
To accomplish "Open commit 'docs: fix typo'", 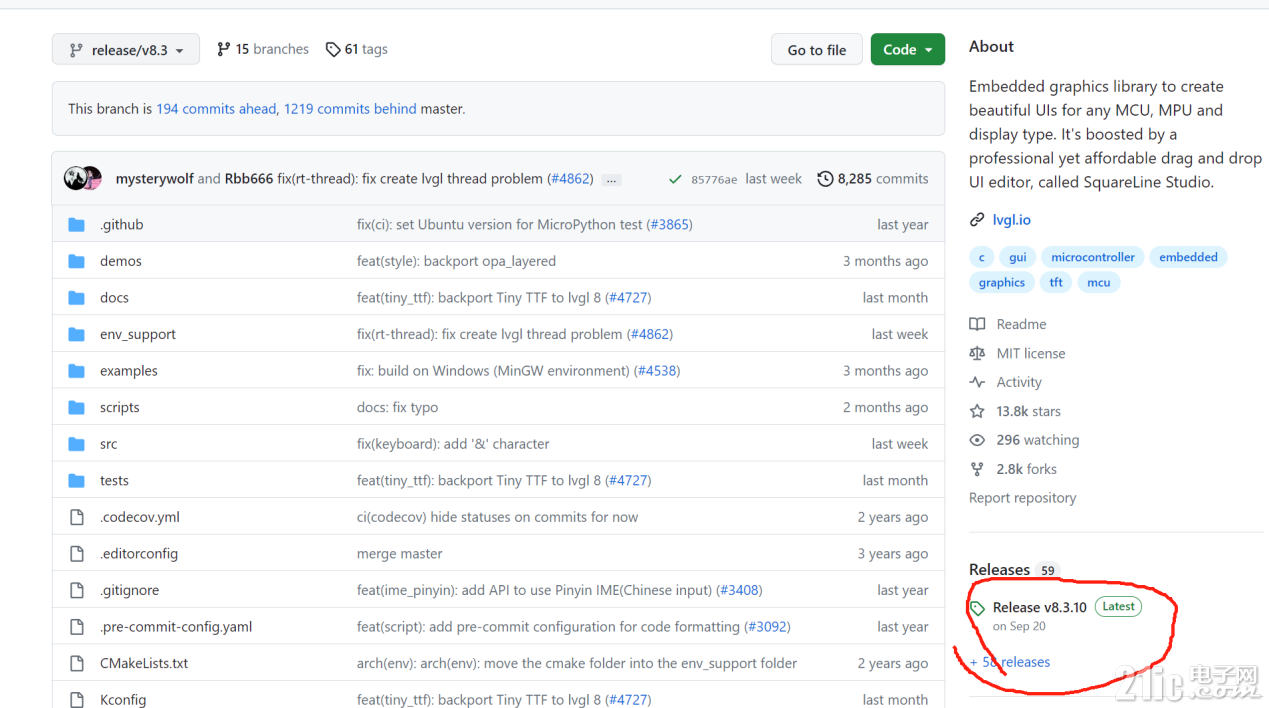I will tap(397, 407).
